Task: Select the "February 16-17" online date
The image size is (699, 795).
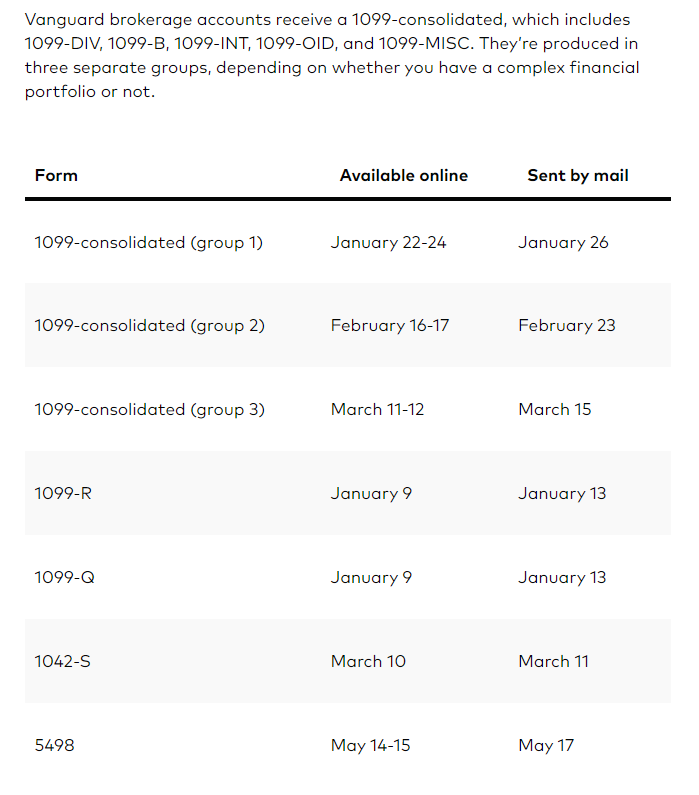Action: 392,325
